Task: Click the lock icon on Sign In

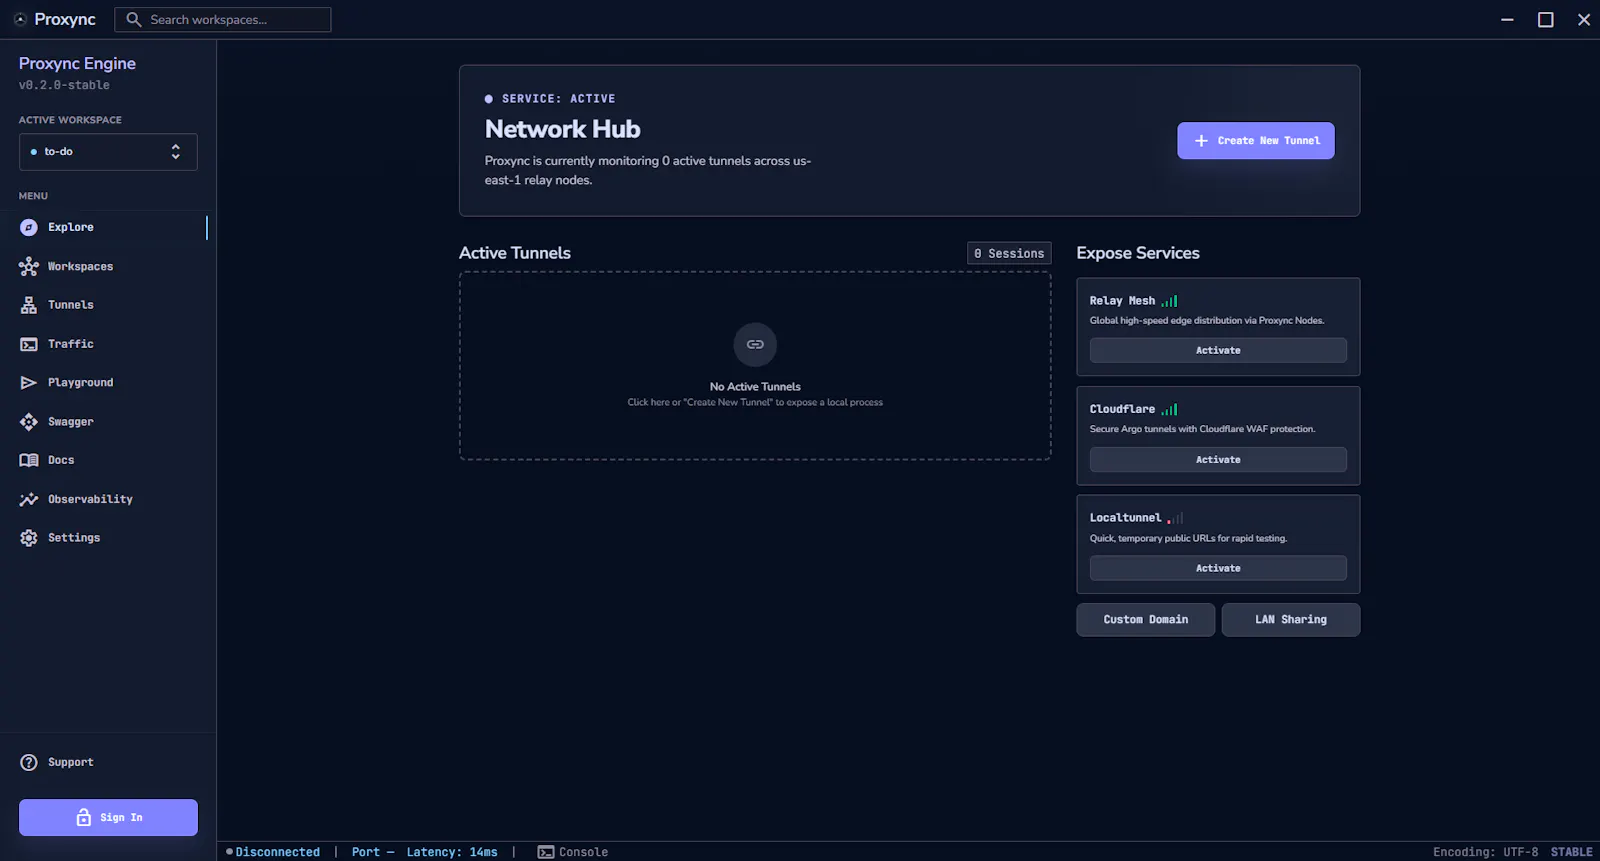Action: click(84, 817)
